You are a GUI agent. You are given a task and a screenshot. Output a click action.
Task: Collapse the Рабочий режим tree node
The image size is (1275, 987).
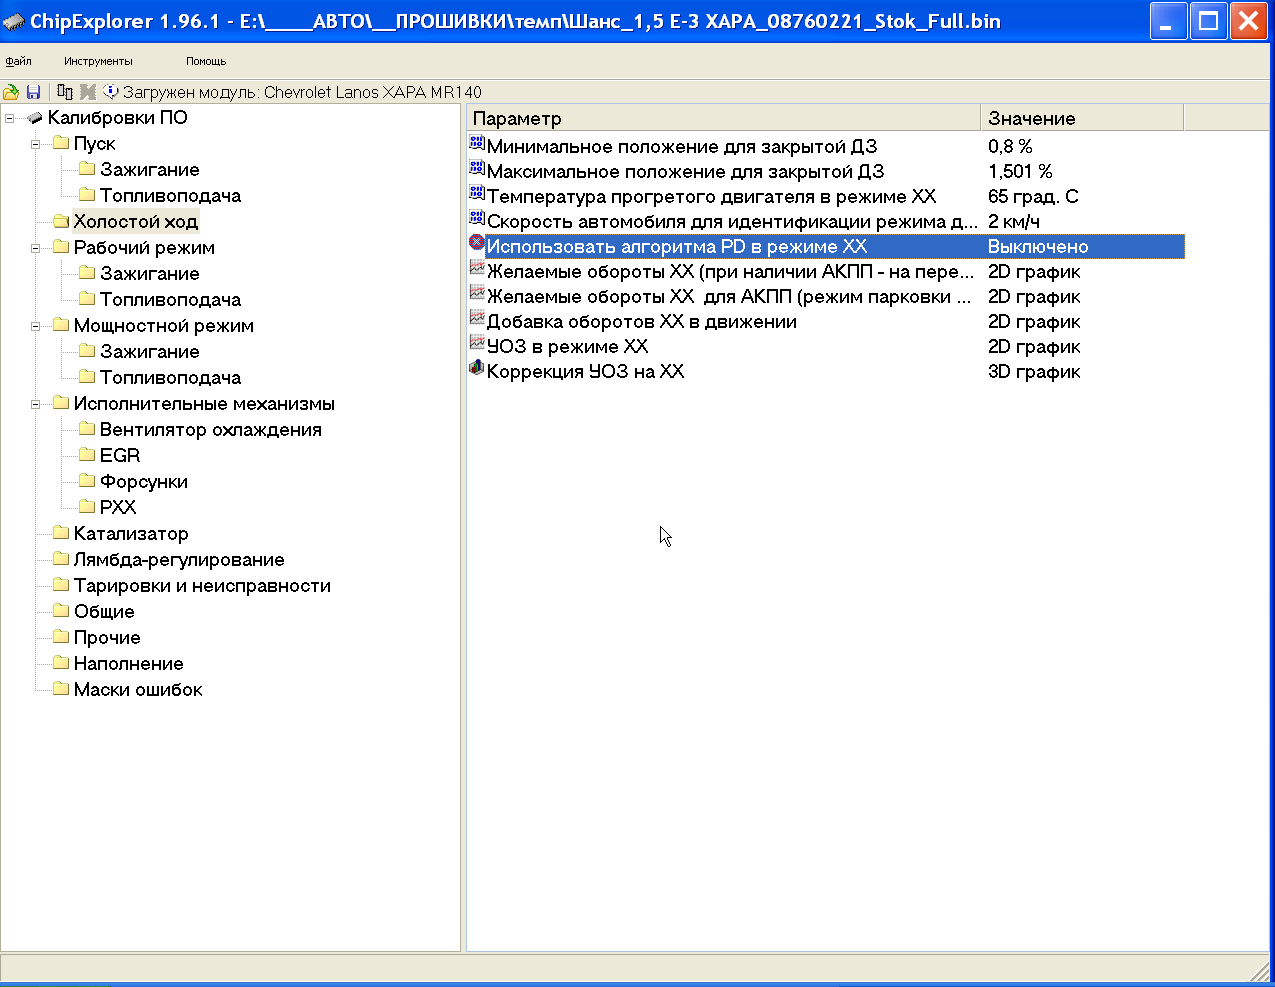pos(36,248)
